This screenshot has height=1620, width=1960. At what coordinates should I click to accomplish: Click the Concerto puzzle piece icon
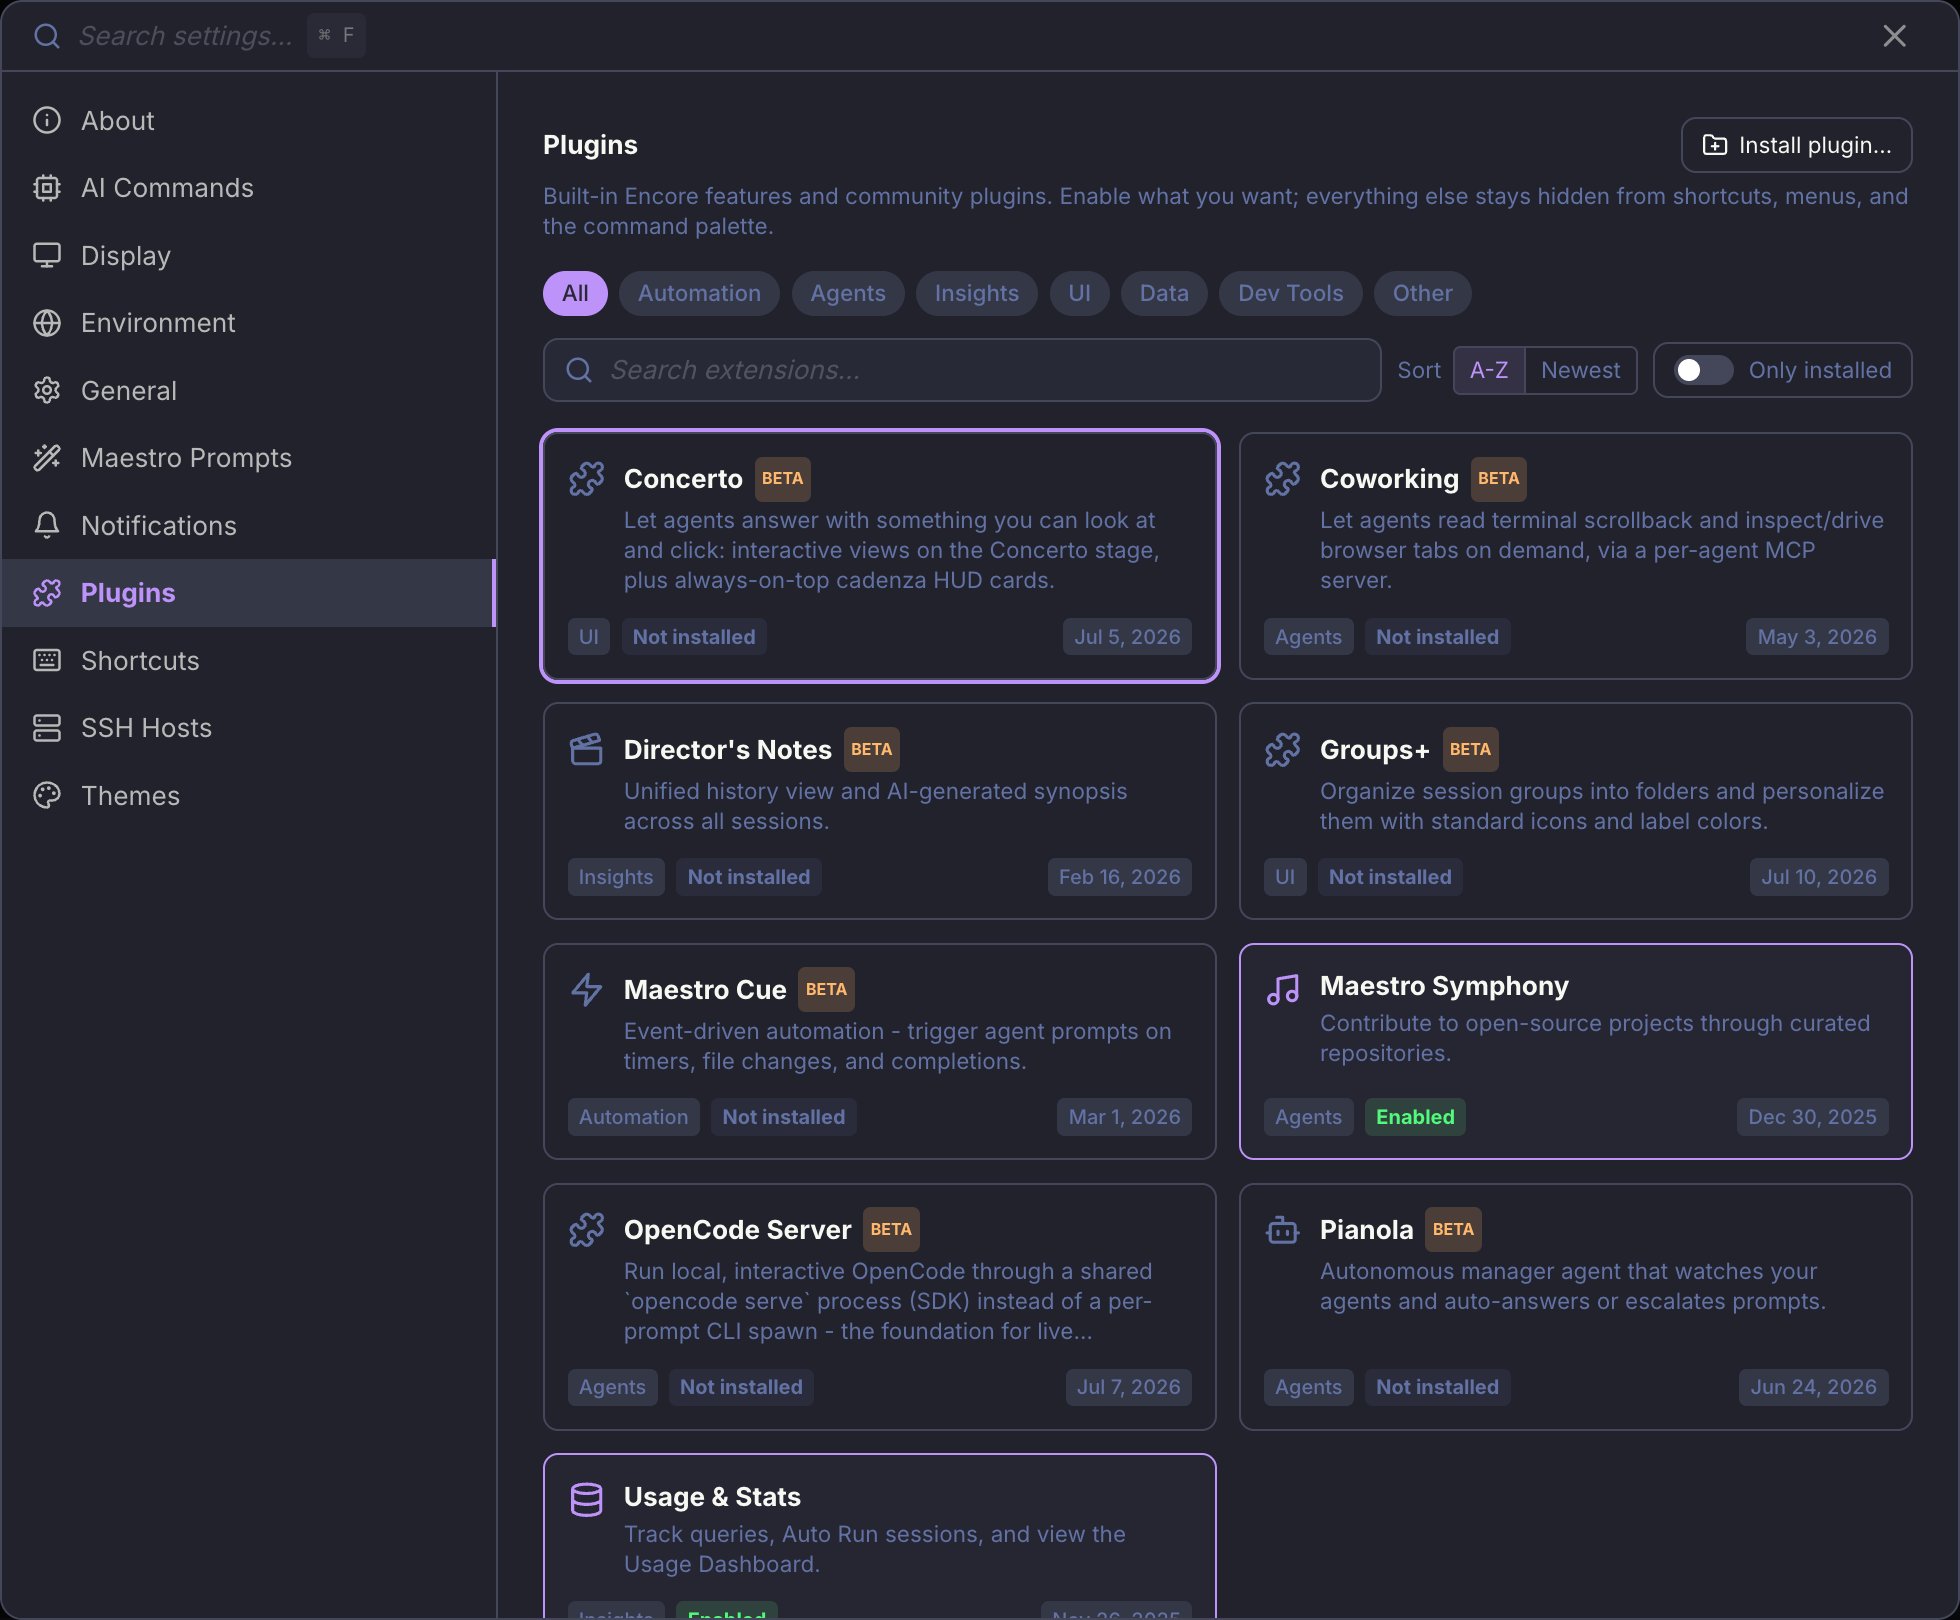586,479
